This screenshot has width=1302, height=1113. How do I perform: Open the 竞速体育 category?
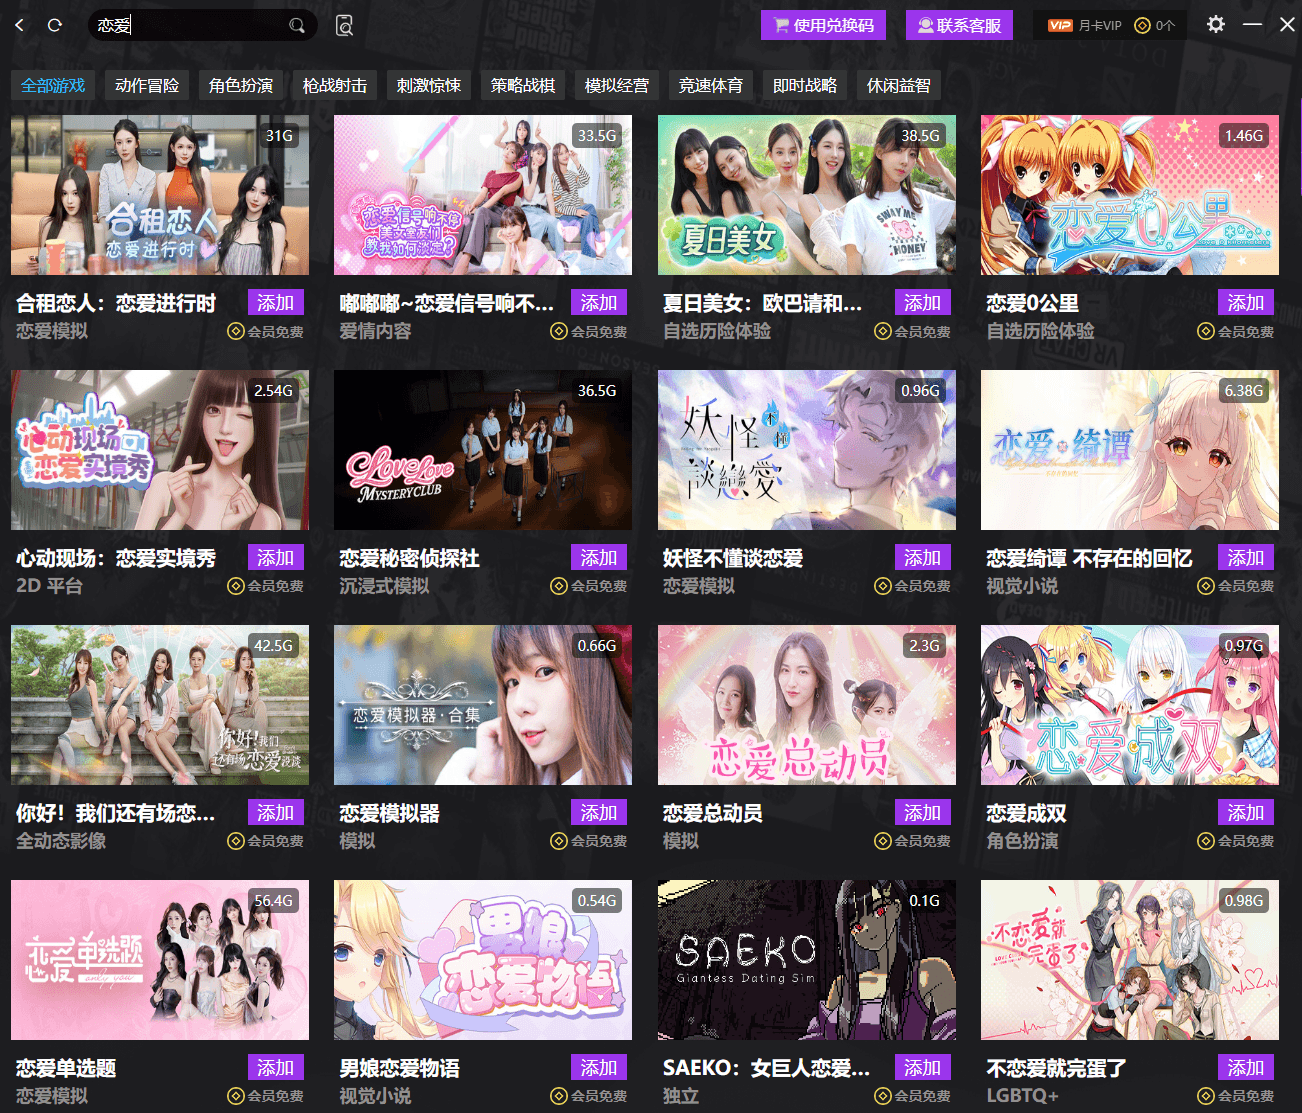coord(711,86)
